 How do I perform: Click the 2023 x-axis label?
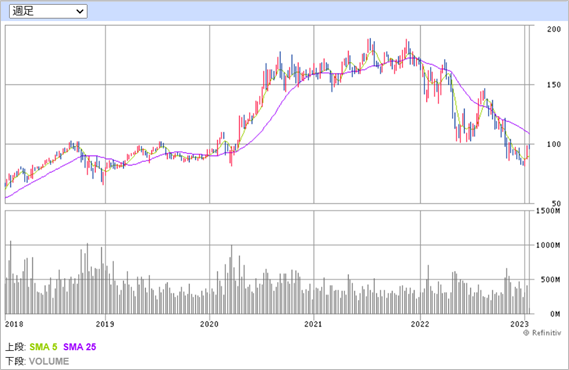(x=519, y=324)
